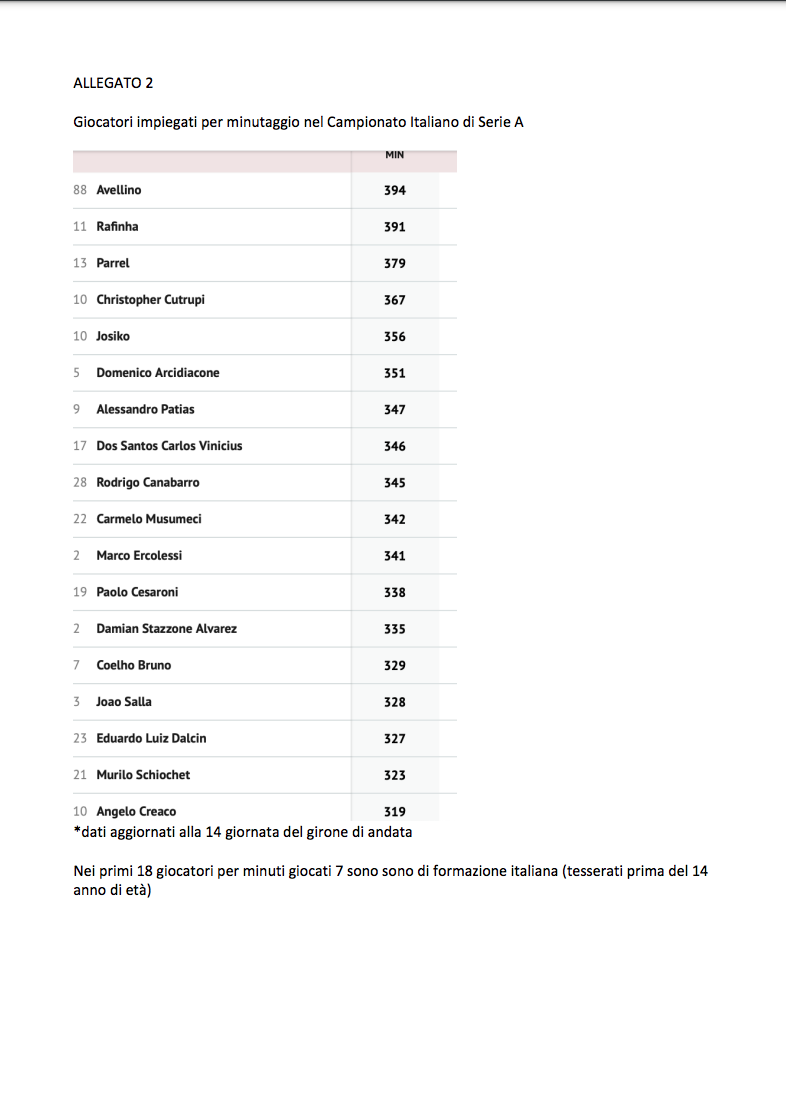Click the 'dati aggiornati' footnote line
This screenshot has width=786, height=1096.
click(x=243, y=832)
